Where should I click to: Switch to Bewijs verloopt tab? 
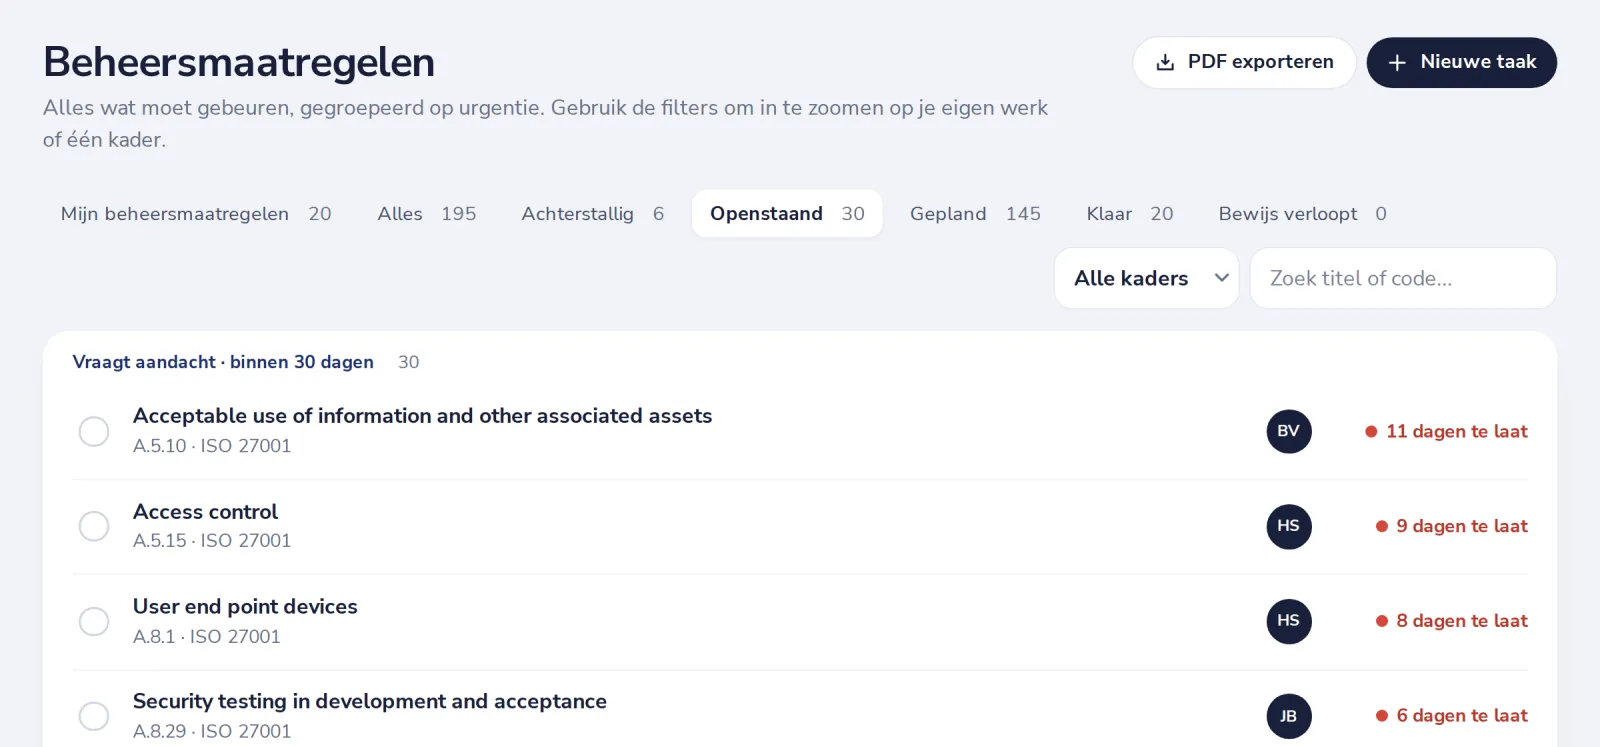click(1302, 214)
